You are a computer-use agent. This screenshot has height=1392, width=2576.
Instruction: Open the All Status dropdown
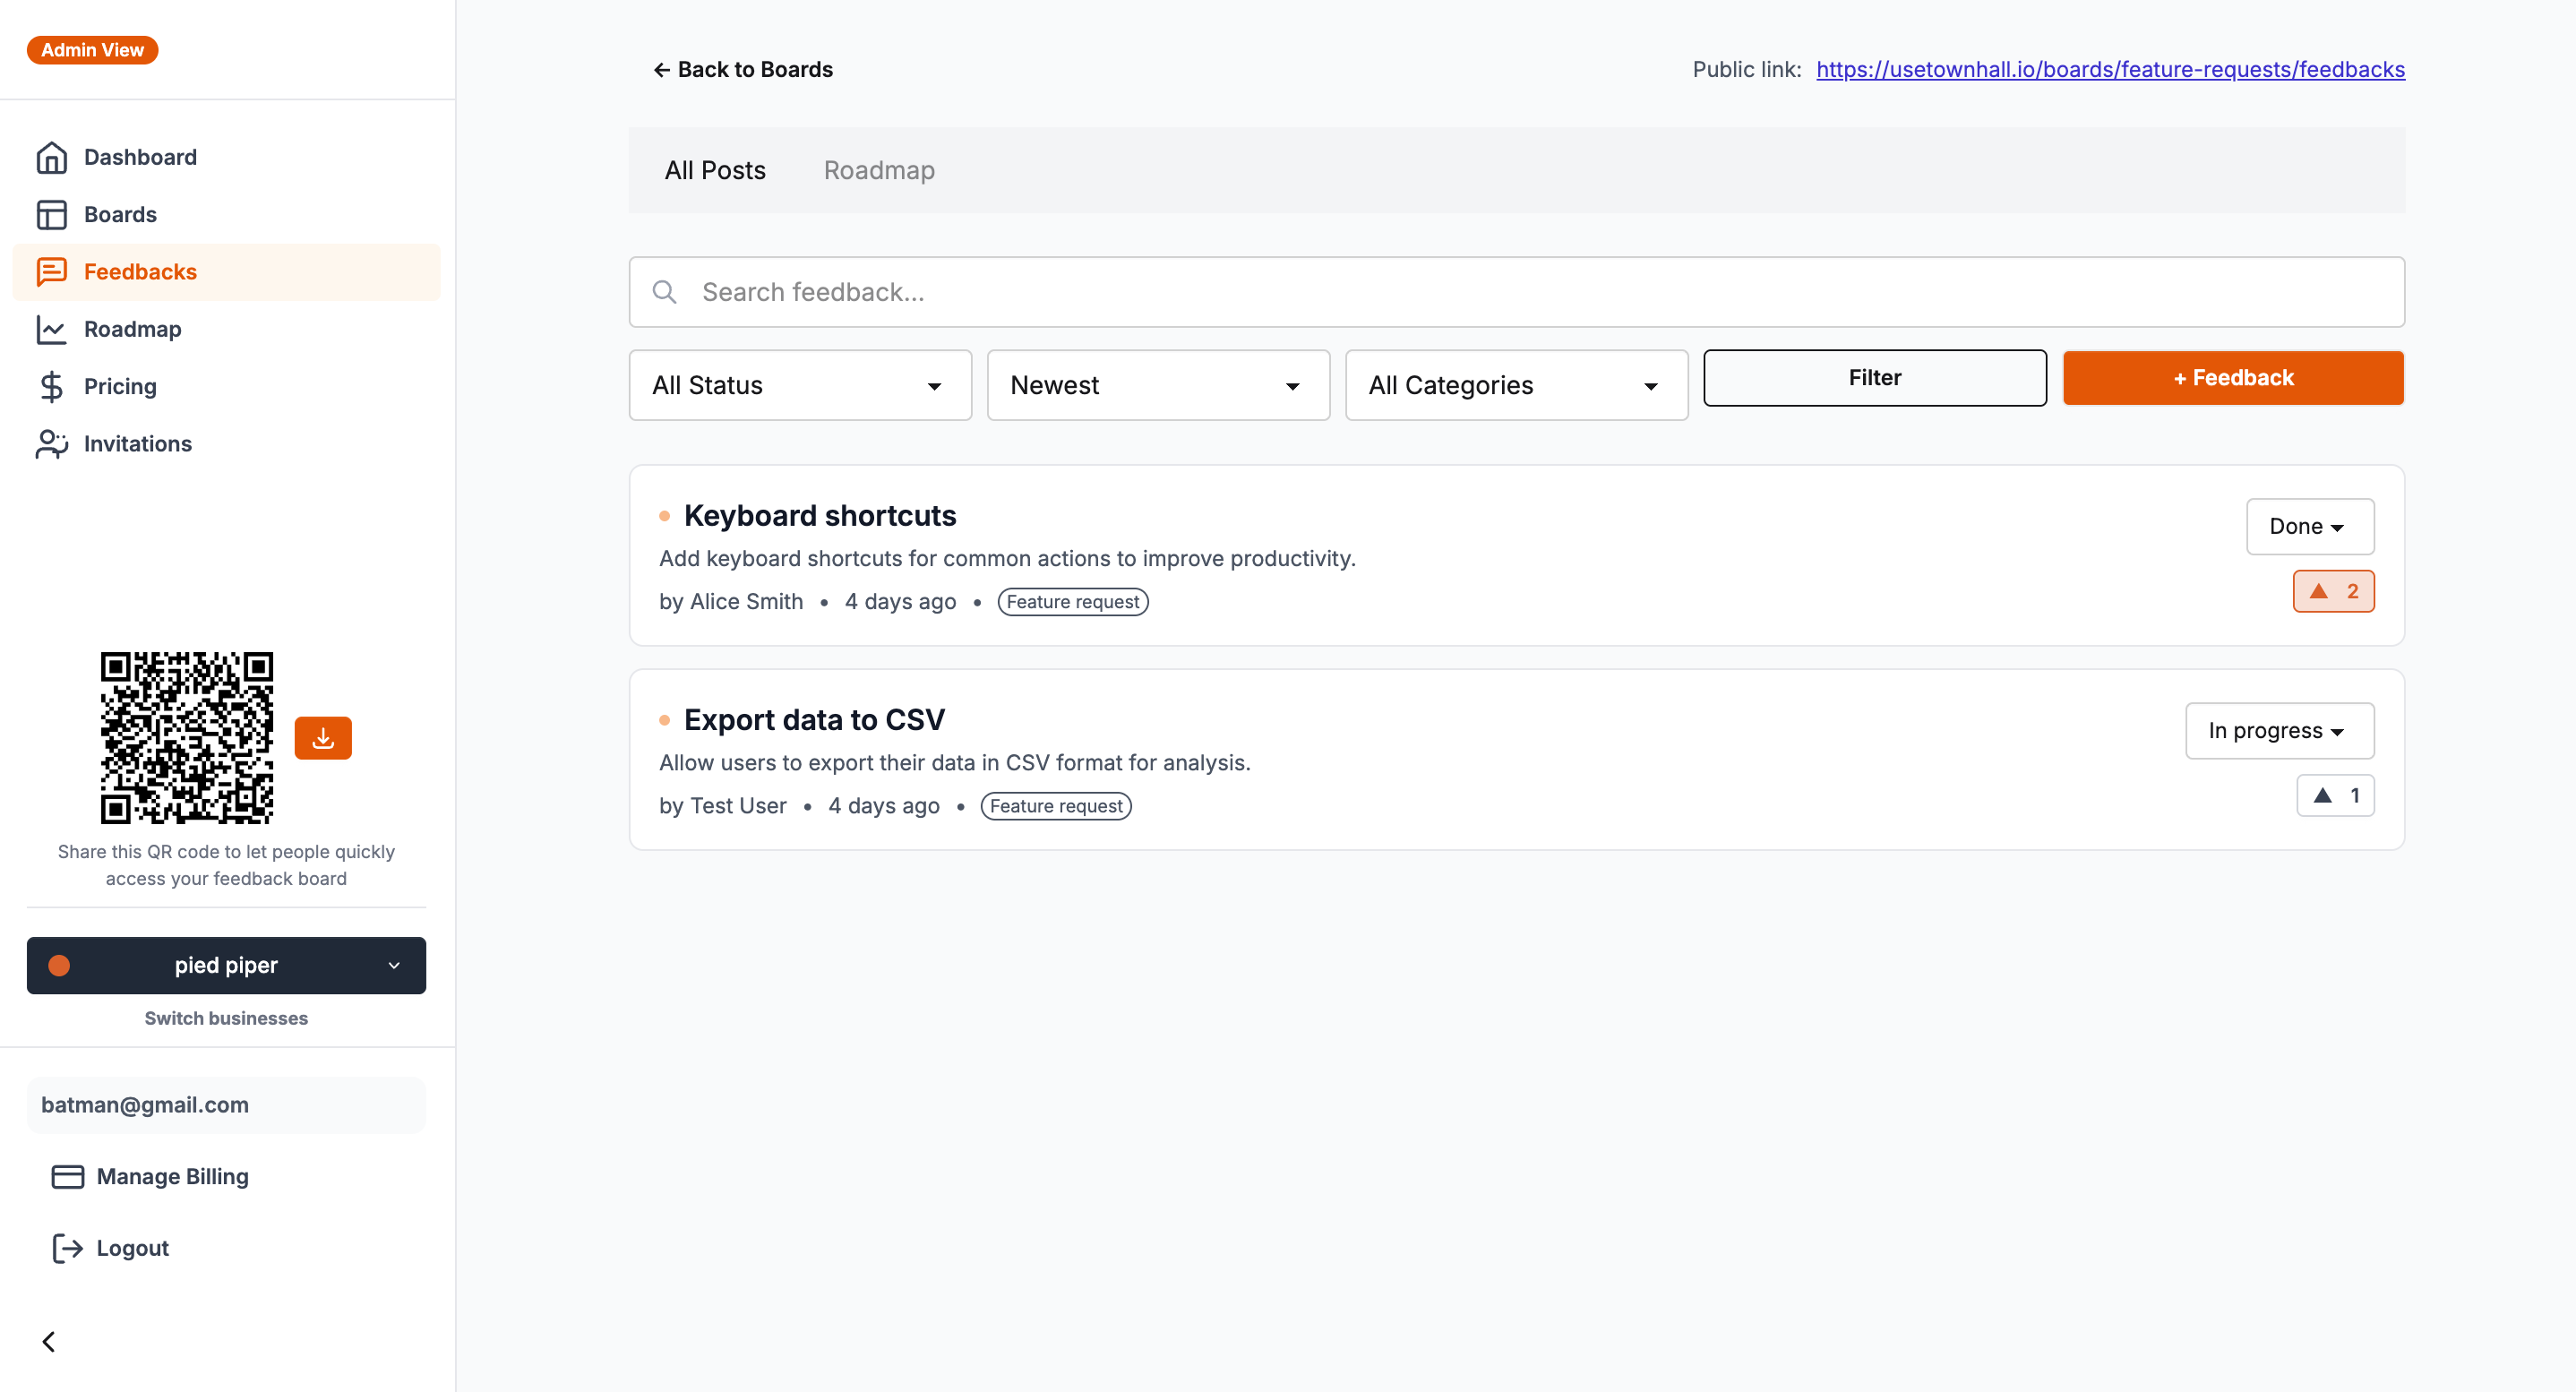[799, 385]
